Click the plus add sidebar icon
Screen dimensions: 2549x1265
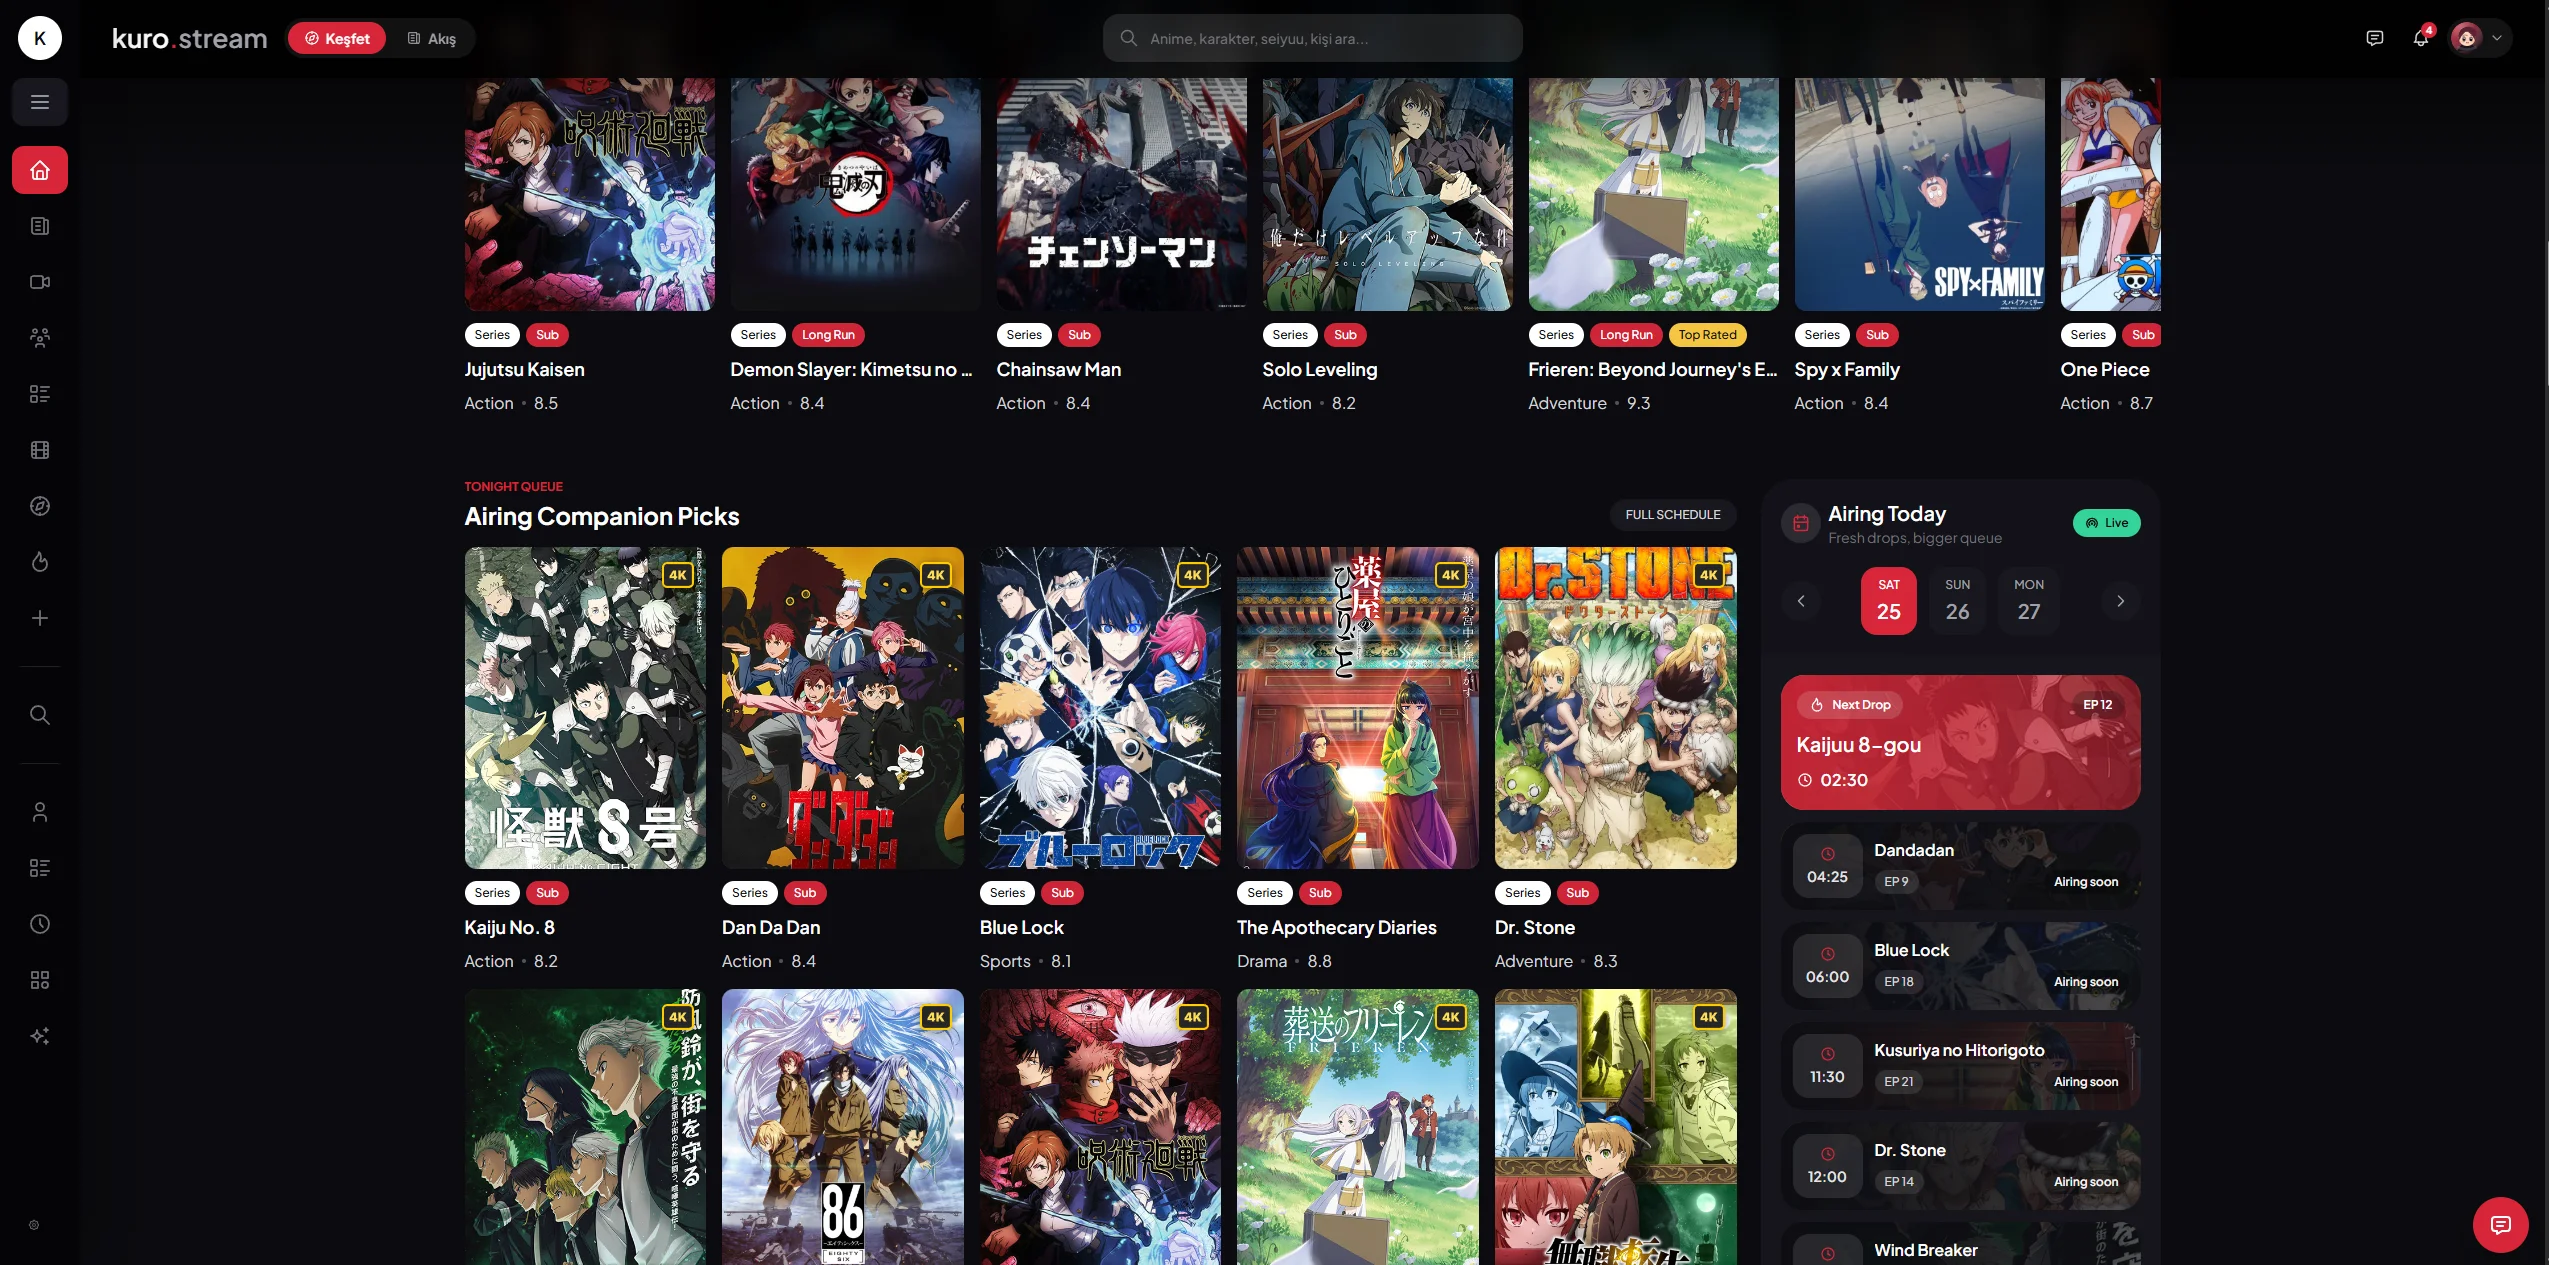[40, 618]
